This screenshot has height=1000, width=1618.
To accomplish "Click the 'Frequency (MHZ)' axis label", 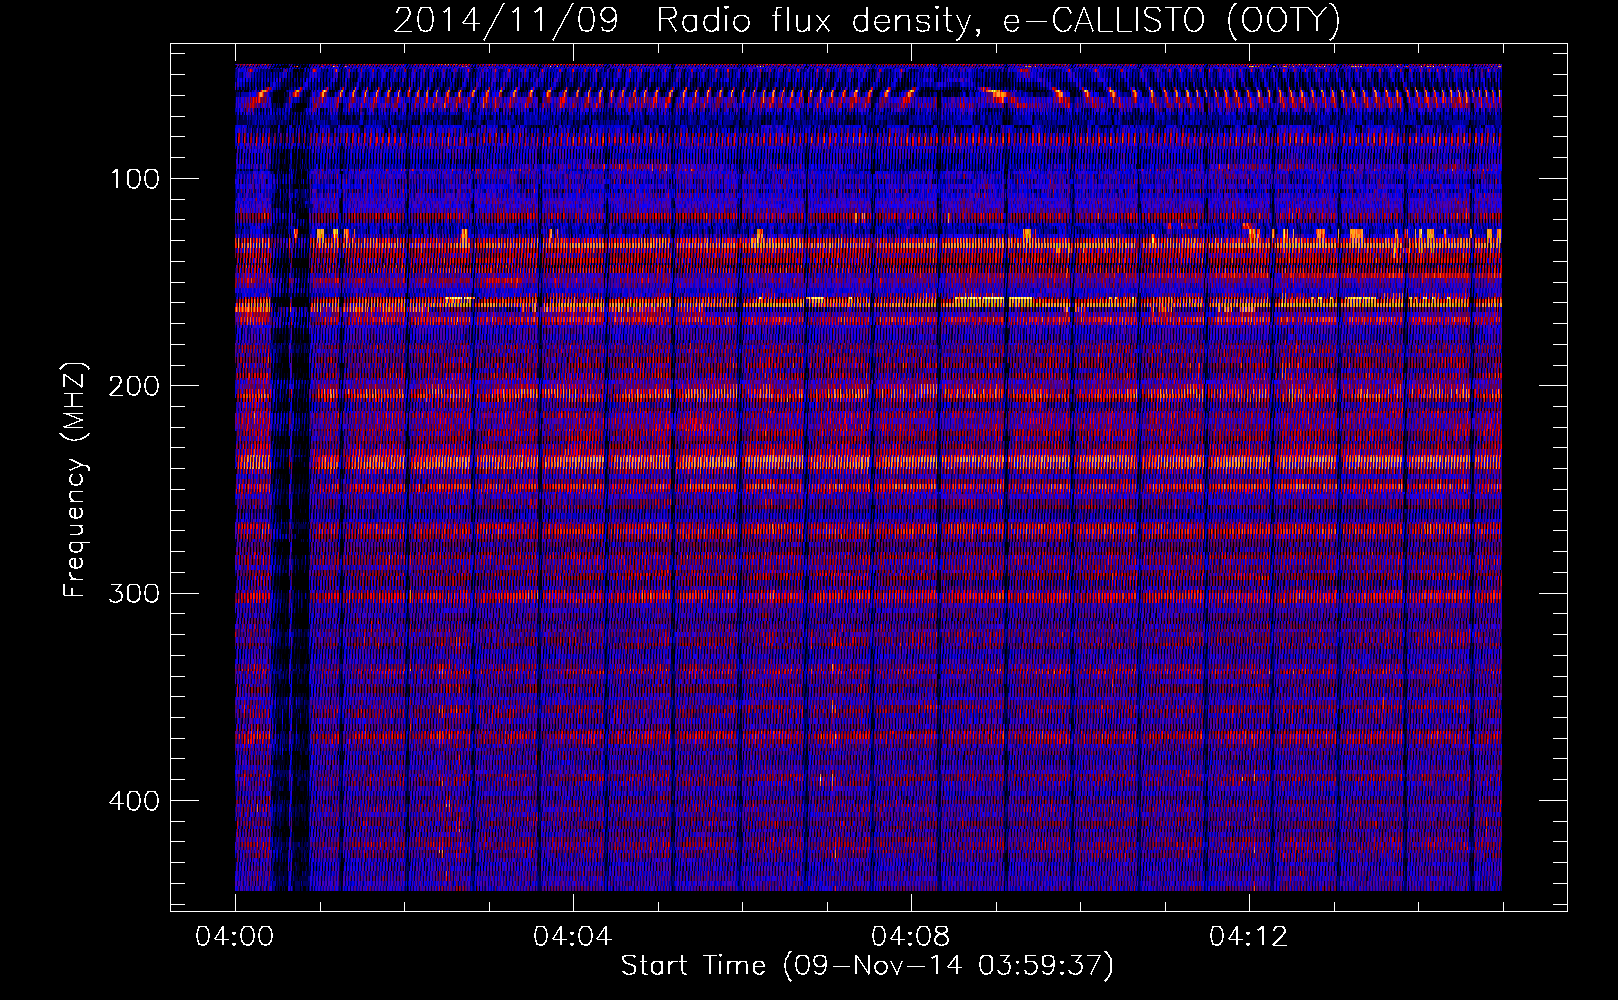I will 75,479.
